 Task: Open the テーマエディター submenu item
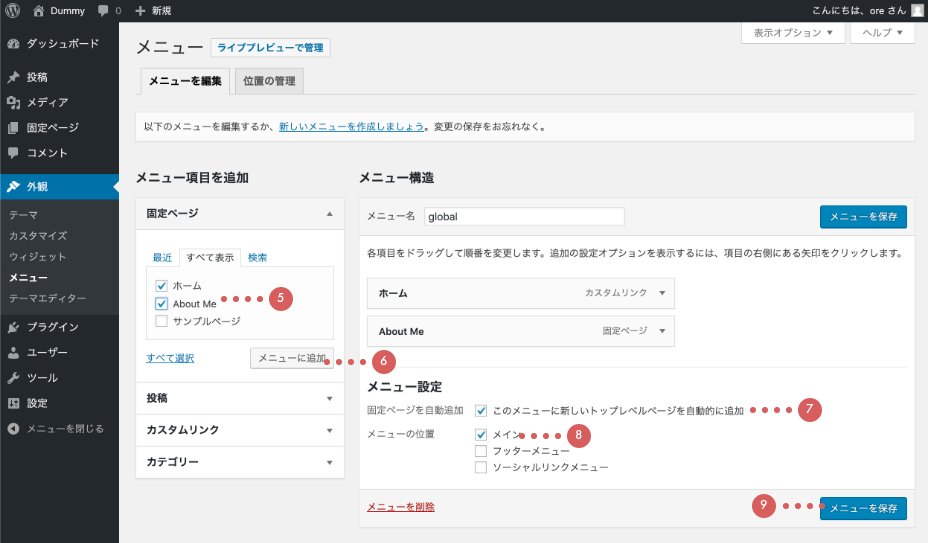click(x=47, y=298)
